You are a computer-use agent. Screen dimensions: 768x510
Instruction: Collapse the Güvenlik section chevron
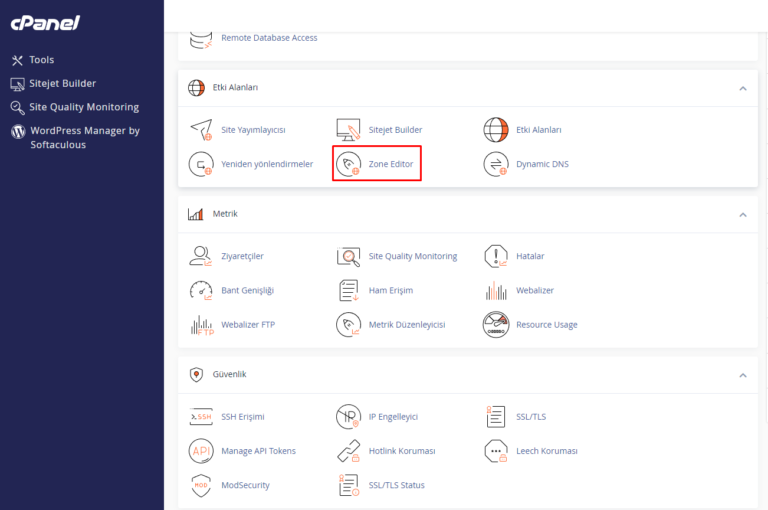click(742, 375)
